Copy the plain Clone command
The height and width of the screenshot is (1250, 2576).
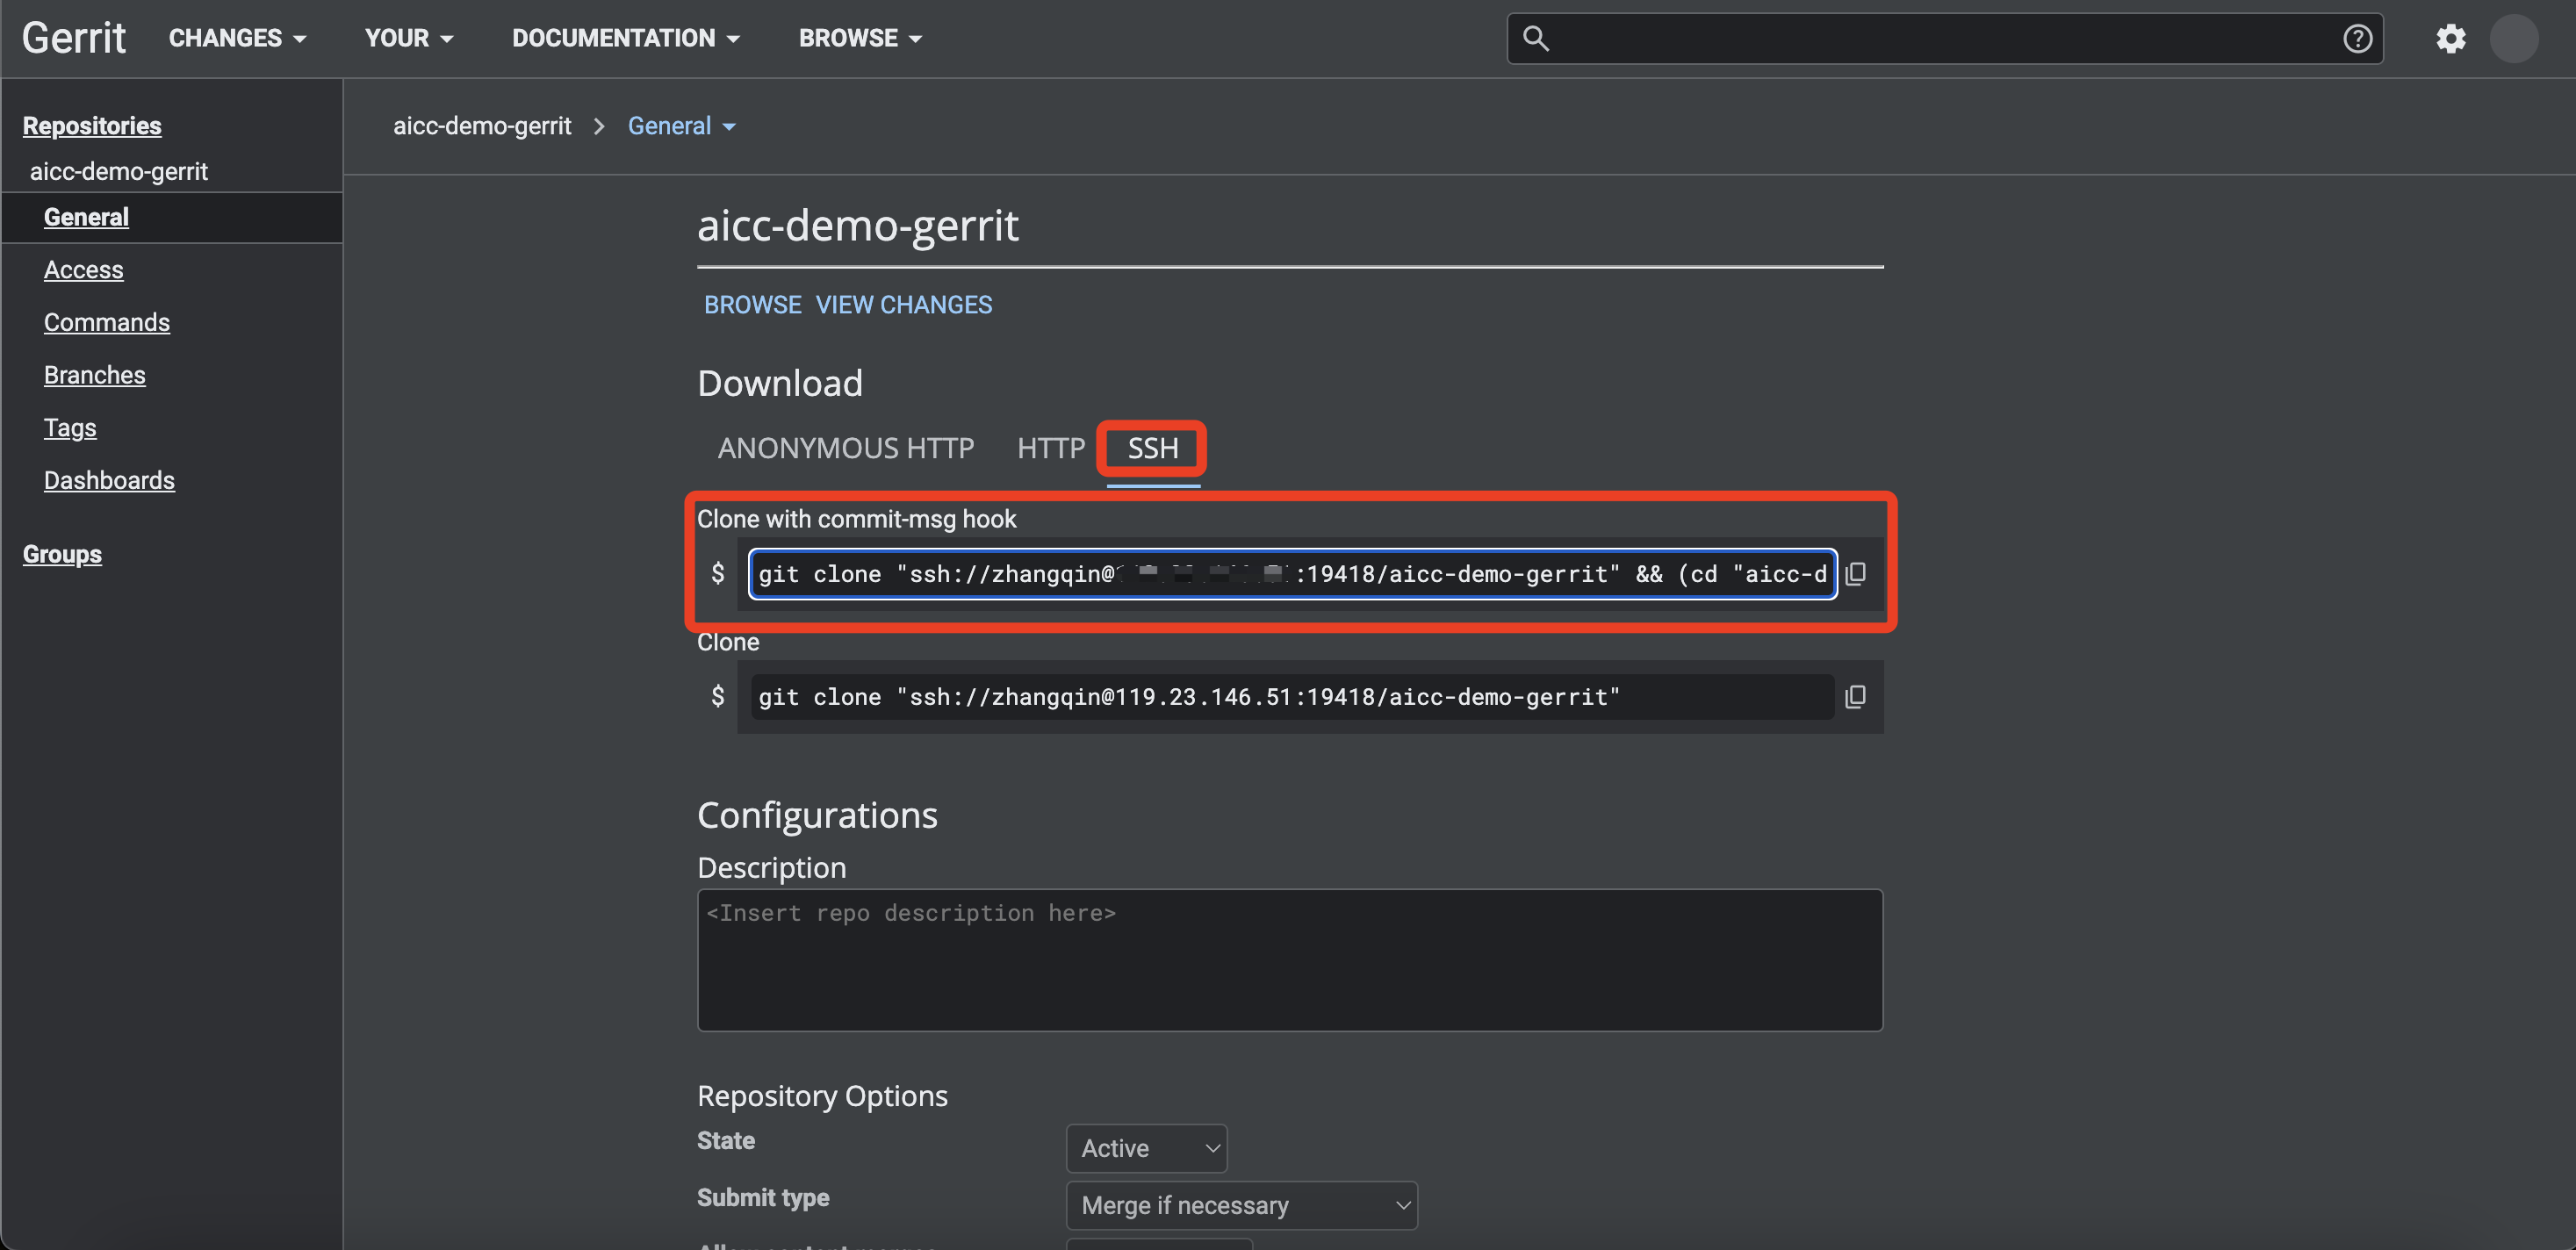click(x=1855, y=697)
